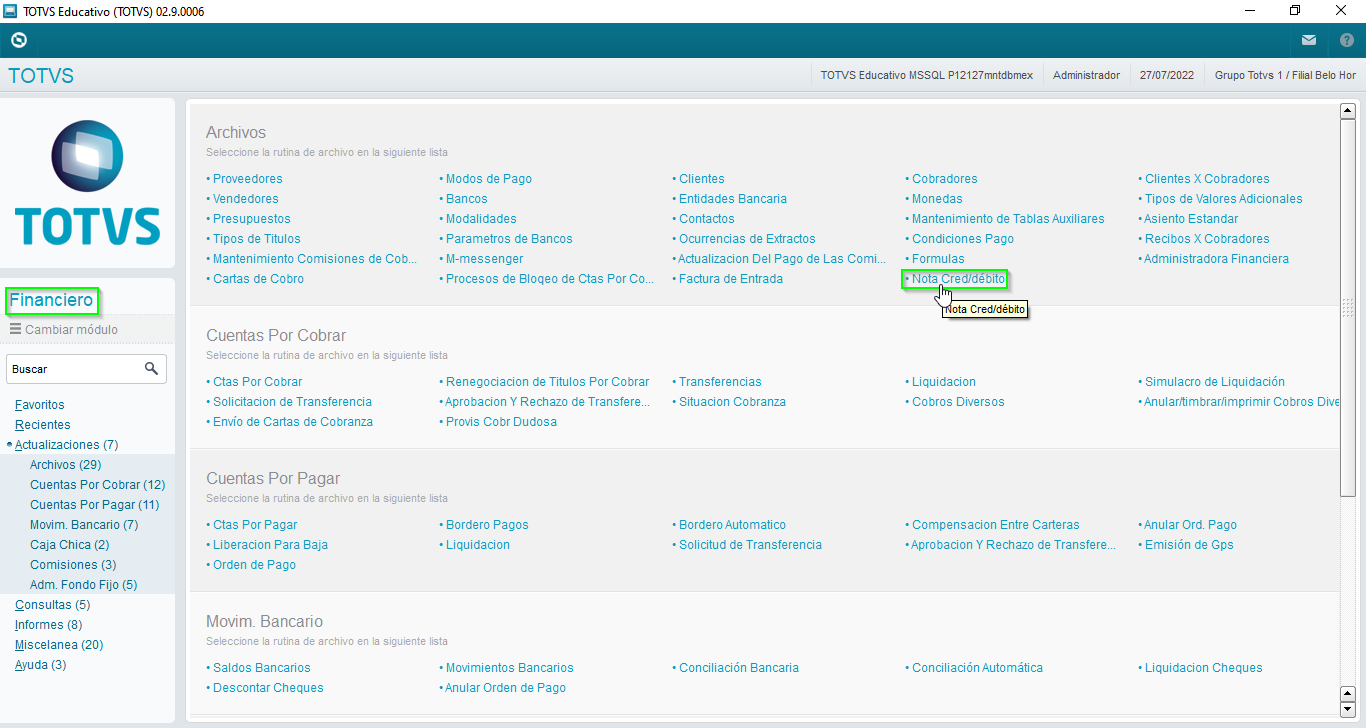Screen dimensions: 1366x728
Task: Open the Proveedores routine
Action: pos(247,179)
